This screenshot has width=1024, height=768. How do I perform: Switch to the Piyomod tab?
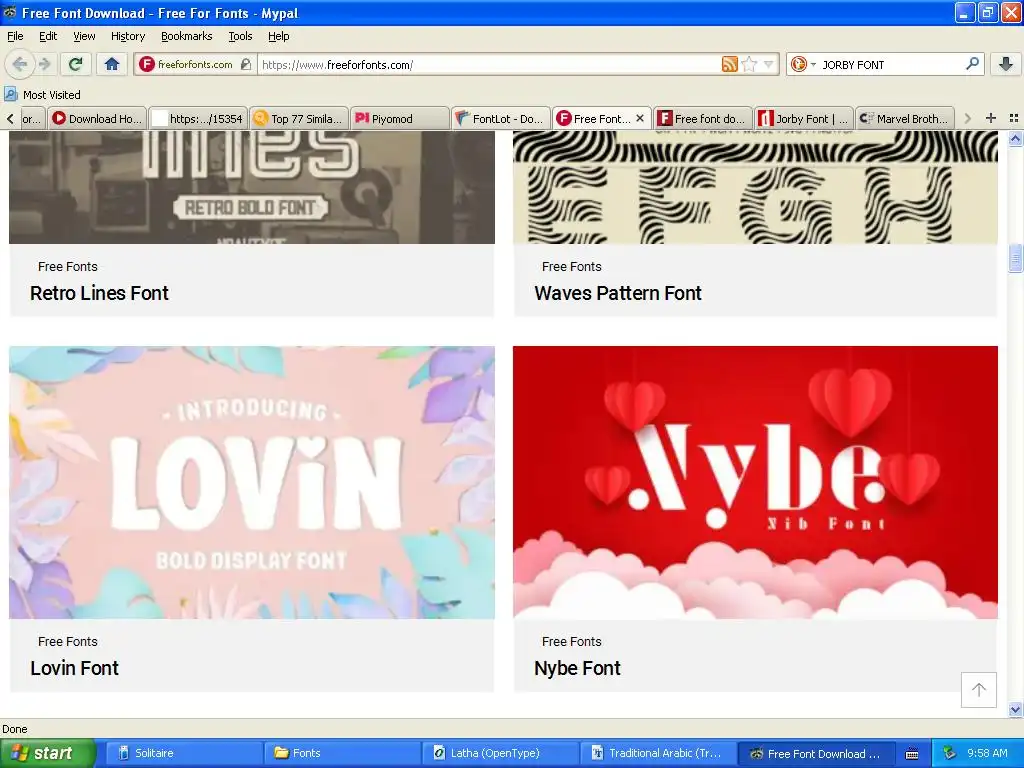click(x=400, y=118)
